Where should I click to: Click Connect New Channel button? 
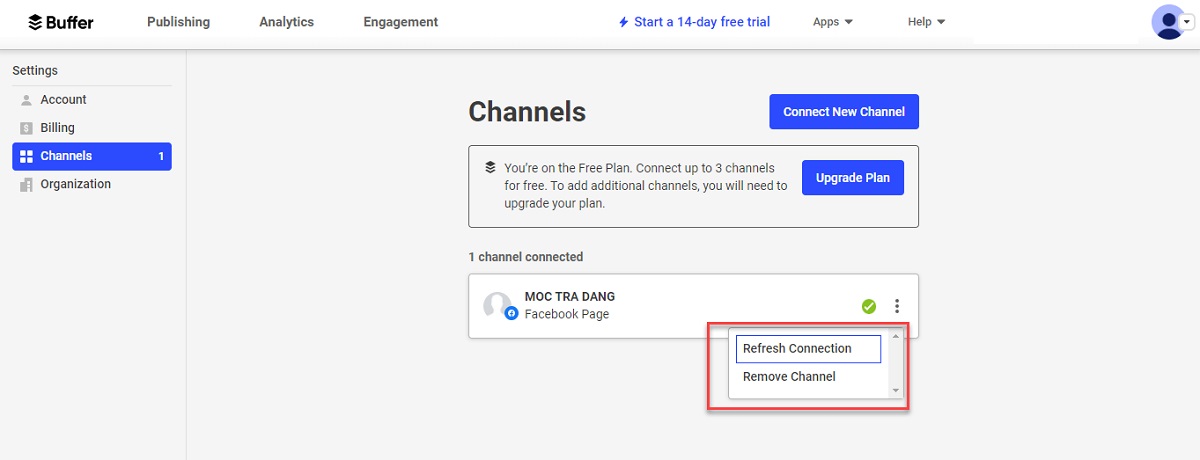(844, 112)
